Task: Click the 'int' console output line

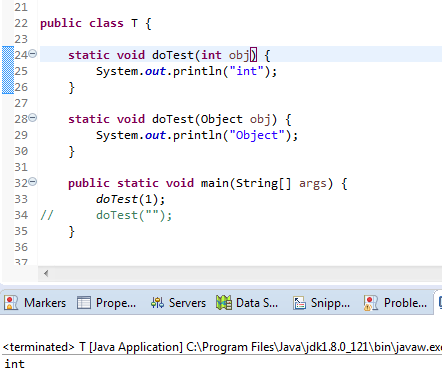Action: point(15,364)
